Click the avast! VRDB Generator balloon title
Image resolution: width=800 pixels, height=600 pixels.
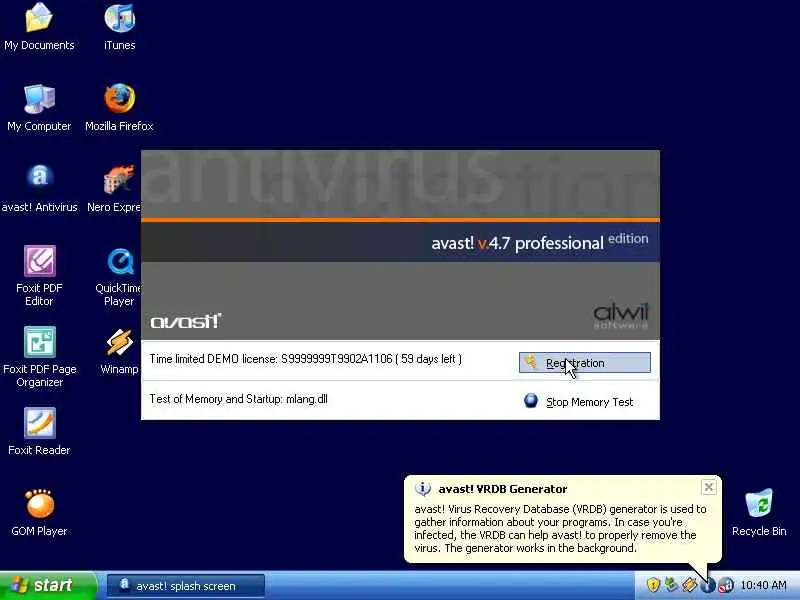(x=503, y=489)
